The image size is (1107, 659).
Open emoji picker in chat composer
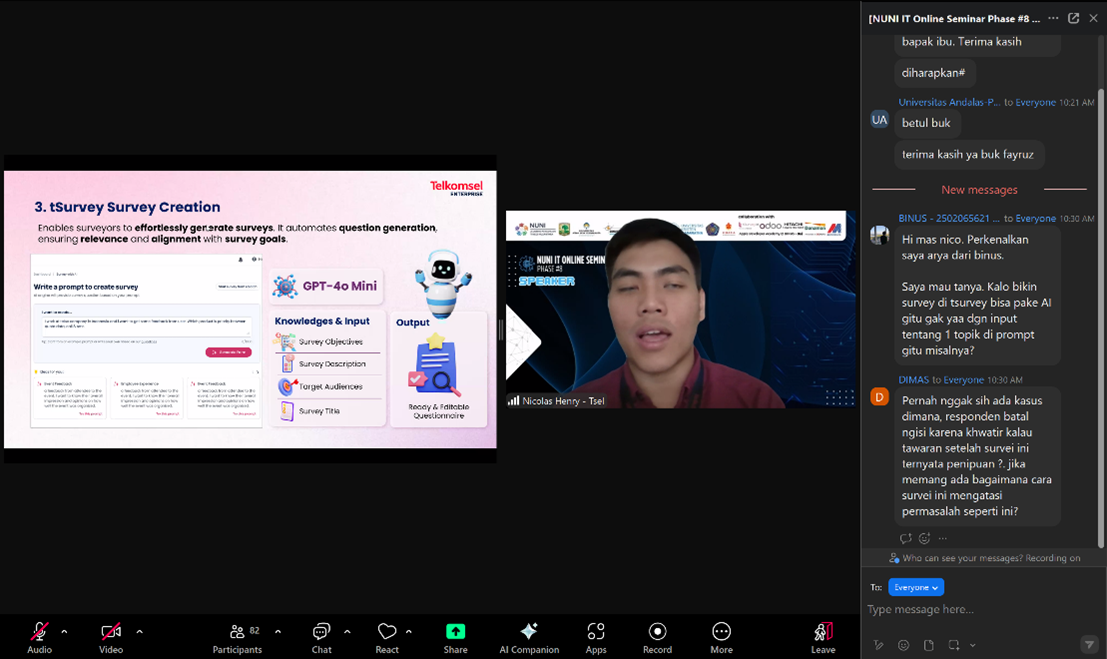[x=903, y=645]
